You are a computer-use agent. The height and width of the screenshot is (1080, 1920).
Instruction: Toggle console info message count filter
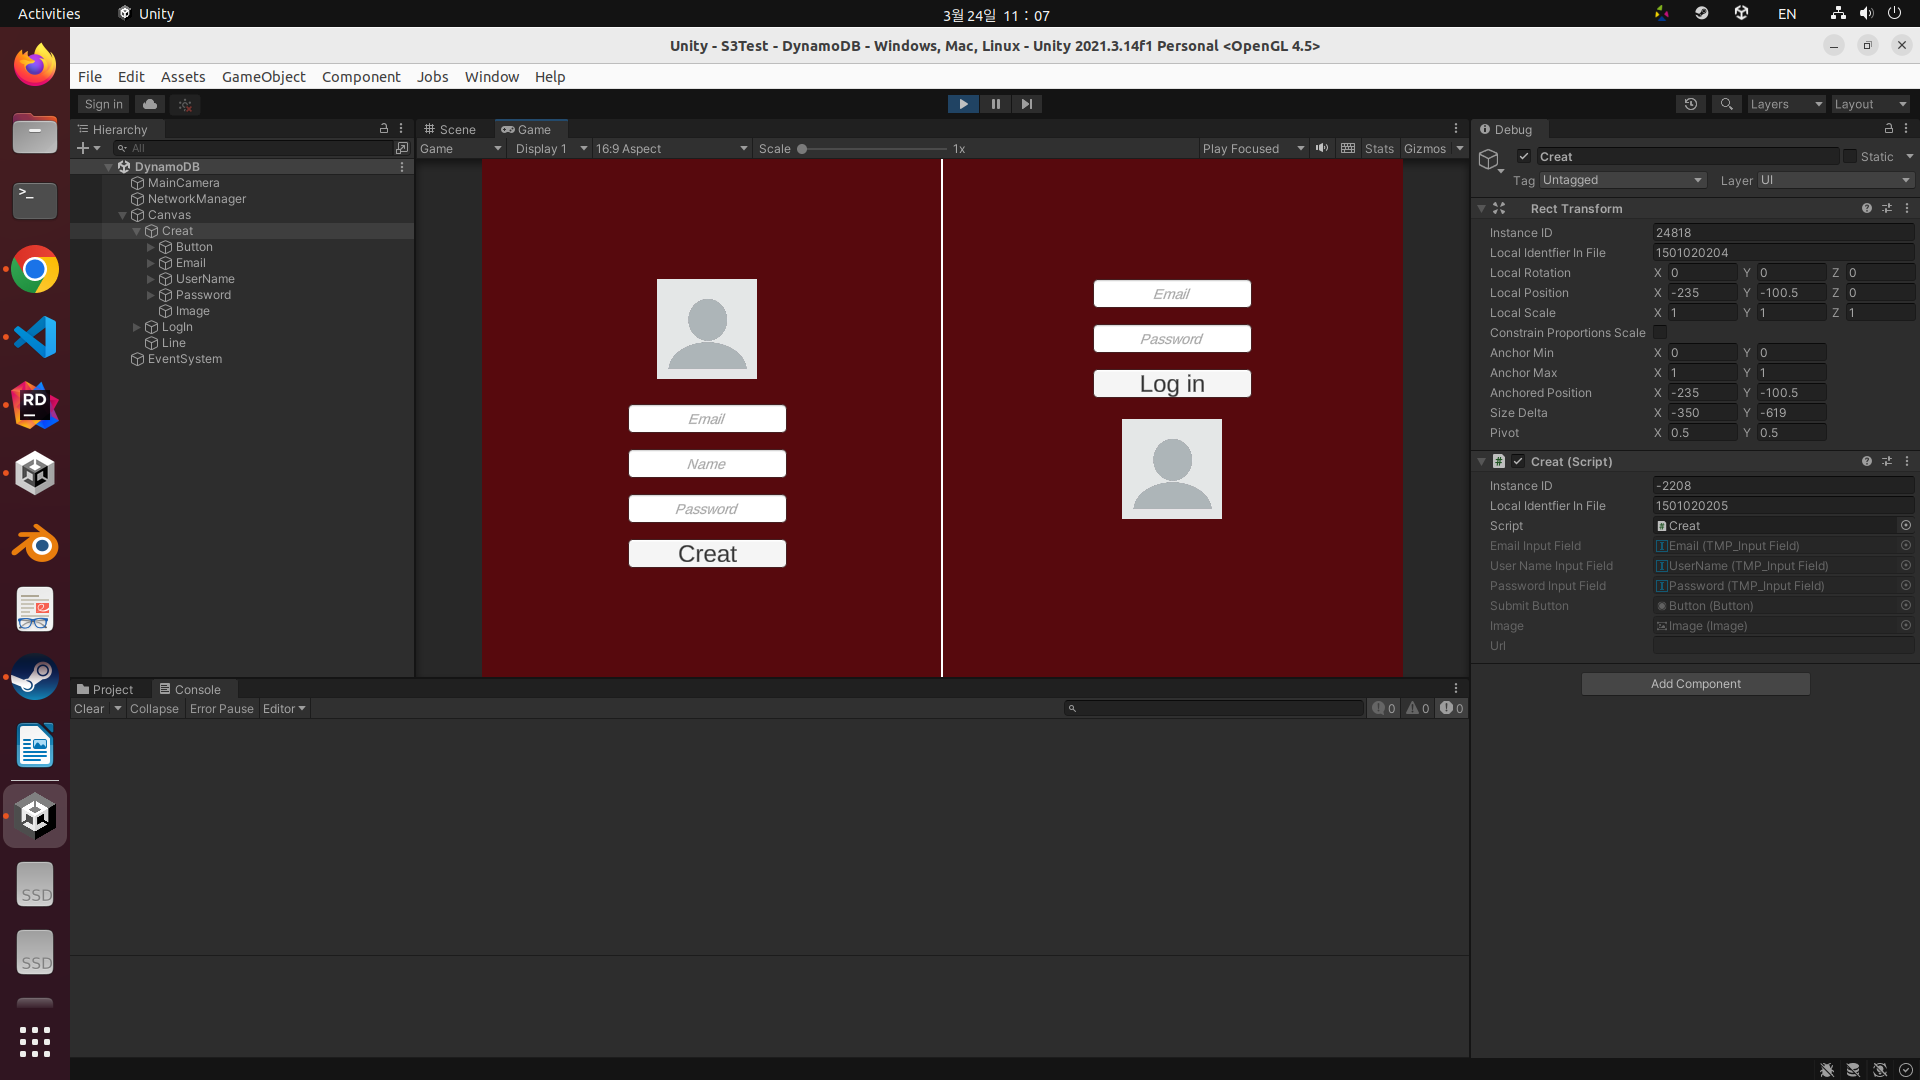[1384, 708]
